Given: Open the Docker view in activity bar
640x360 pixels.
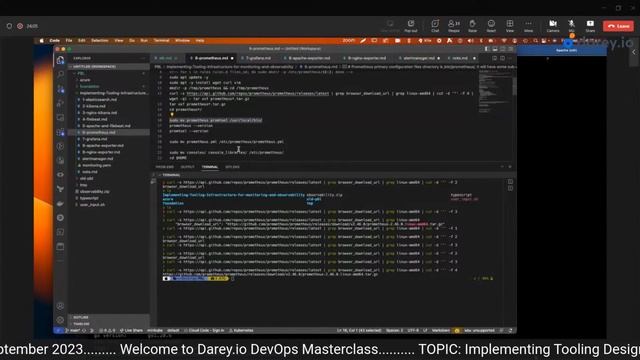Looking at the screenshot, I should [60, 203].
